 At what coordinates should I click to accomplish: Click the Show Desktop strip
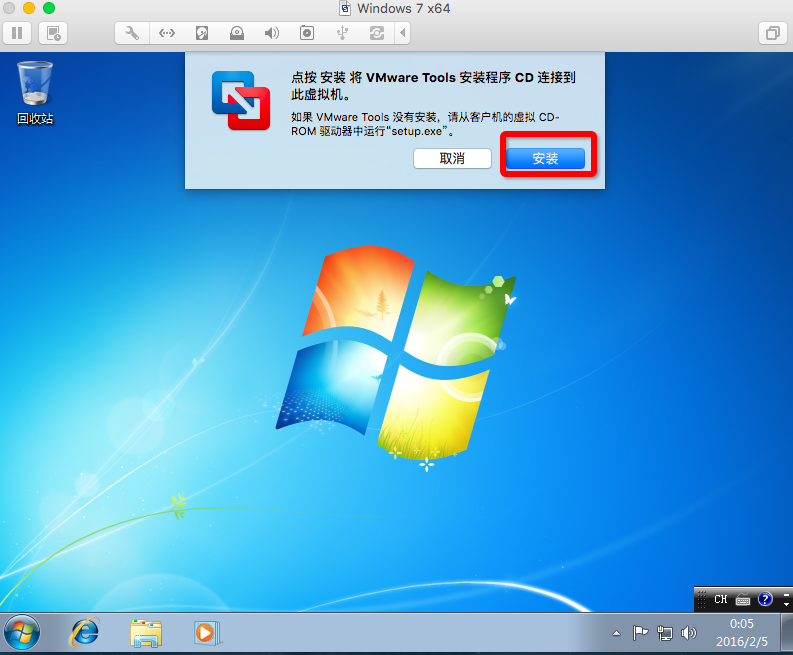(787, 633)
